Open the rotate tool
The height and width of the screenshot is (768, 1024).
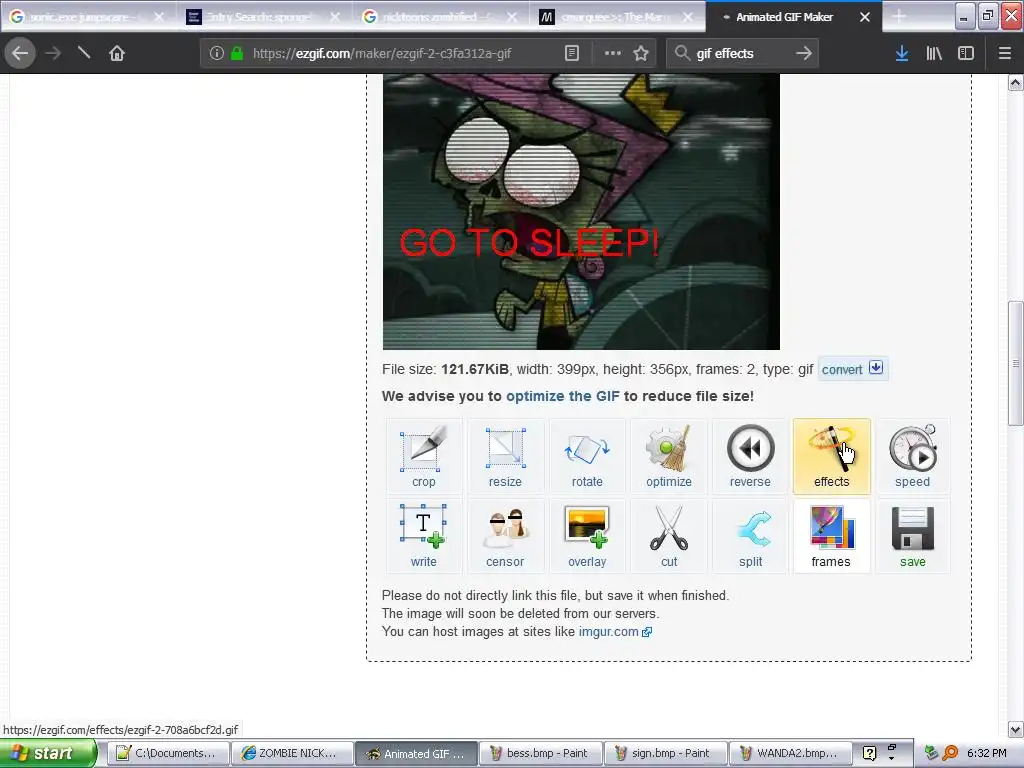pyautogui.click(x=587, y=456)
